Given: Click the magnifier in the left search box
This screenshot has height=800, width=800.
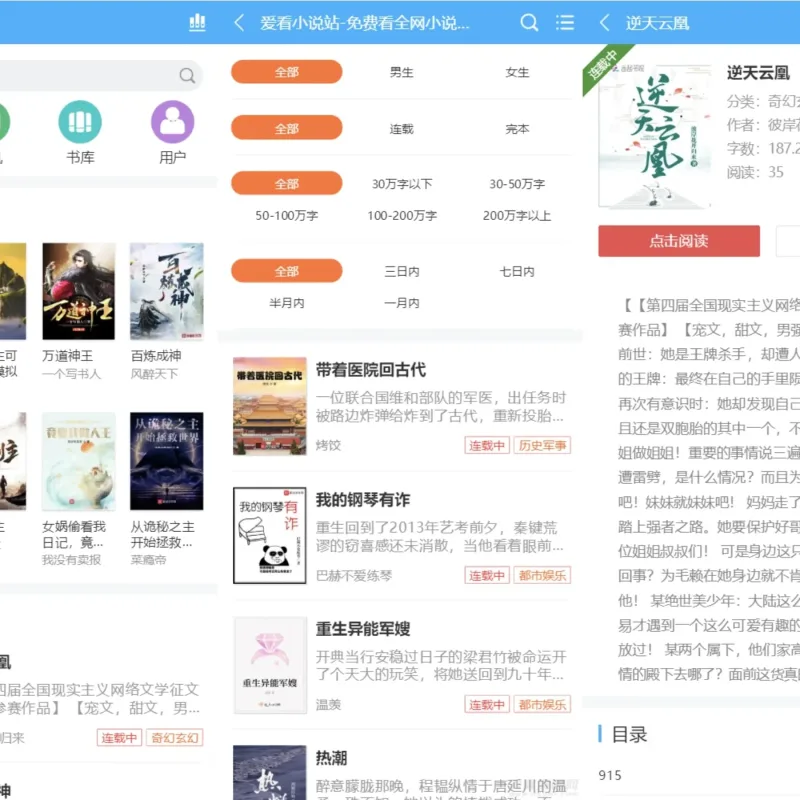Looking at the screenshot, I should [x=187, y=76].
